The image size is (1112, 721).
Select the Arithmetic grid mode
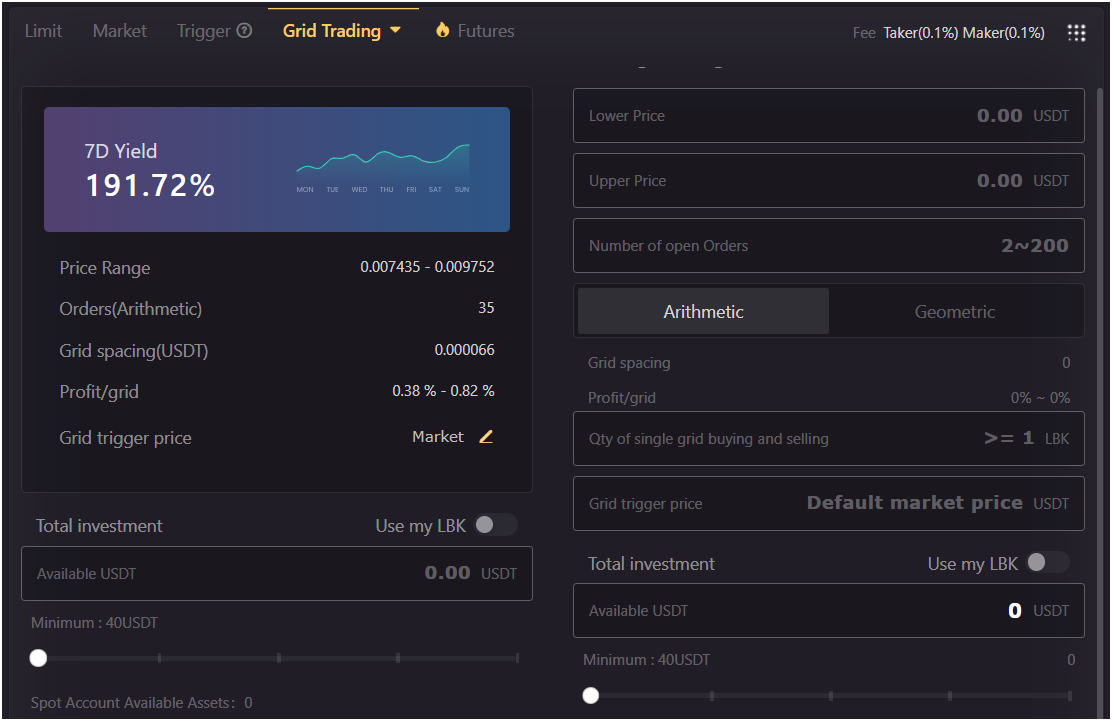702,311
